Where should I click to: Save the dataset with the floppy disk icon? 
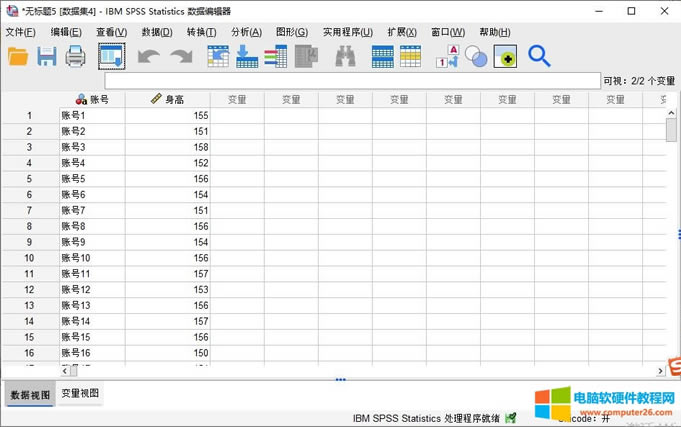pyautogui.click(x=47, y=57)
